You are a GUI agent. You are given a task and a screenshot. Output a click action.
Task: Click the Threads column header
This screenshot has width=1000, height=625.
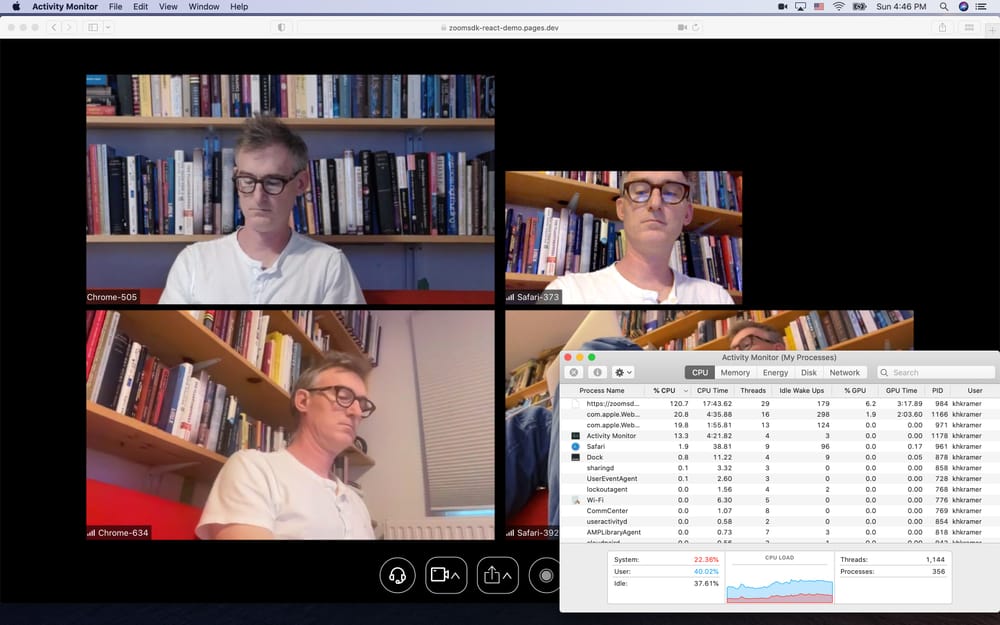[x=753, y=390]
